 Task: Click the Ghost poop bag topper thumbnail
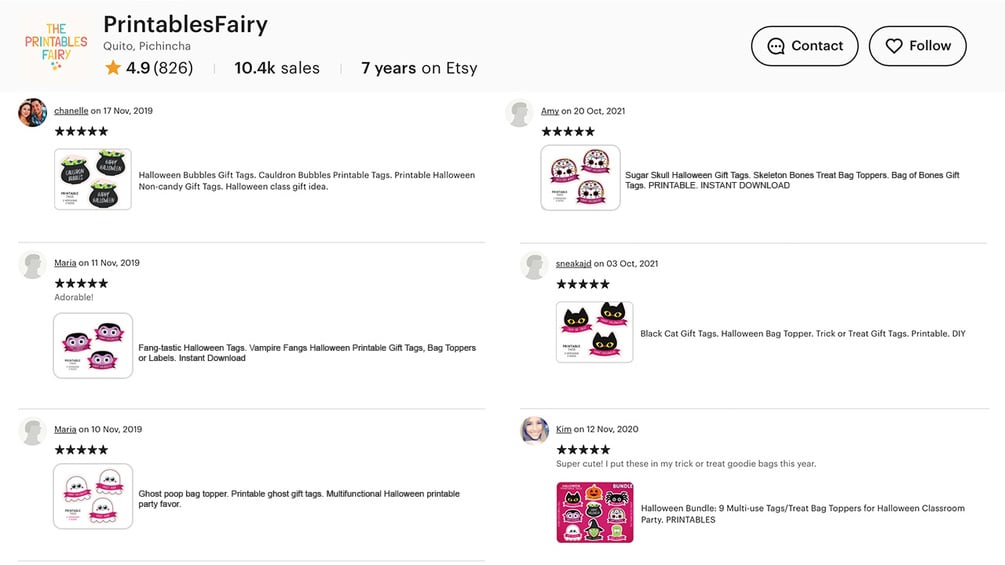(x=93, y=496)
